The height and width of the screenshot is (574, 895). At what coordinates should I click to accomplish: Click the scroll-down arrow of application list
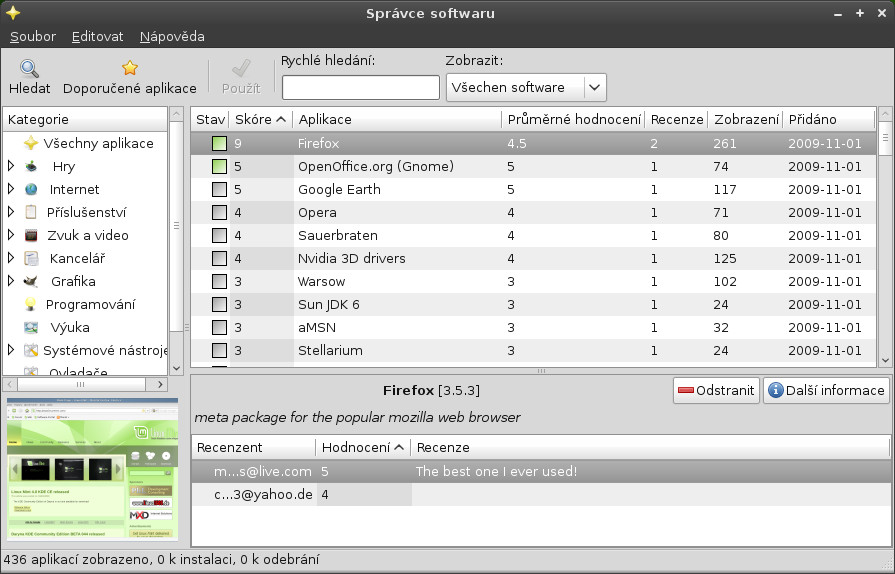click(x=885, y=360)
